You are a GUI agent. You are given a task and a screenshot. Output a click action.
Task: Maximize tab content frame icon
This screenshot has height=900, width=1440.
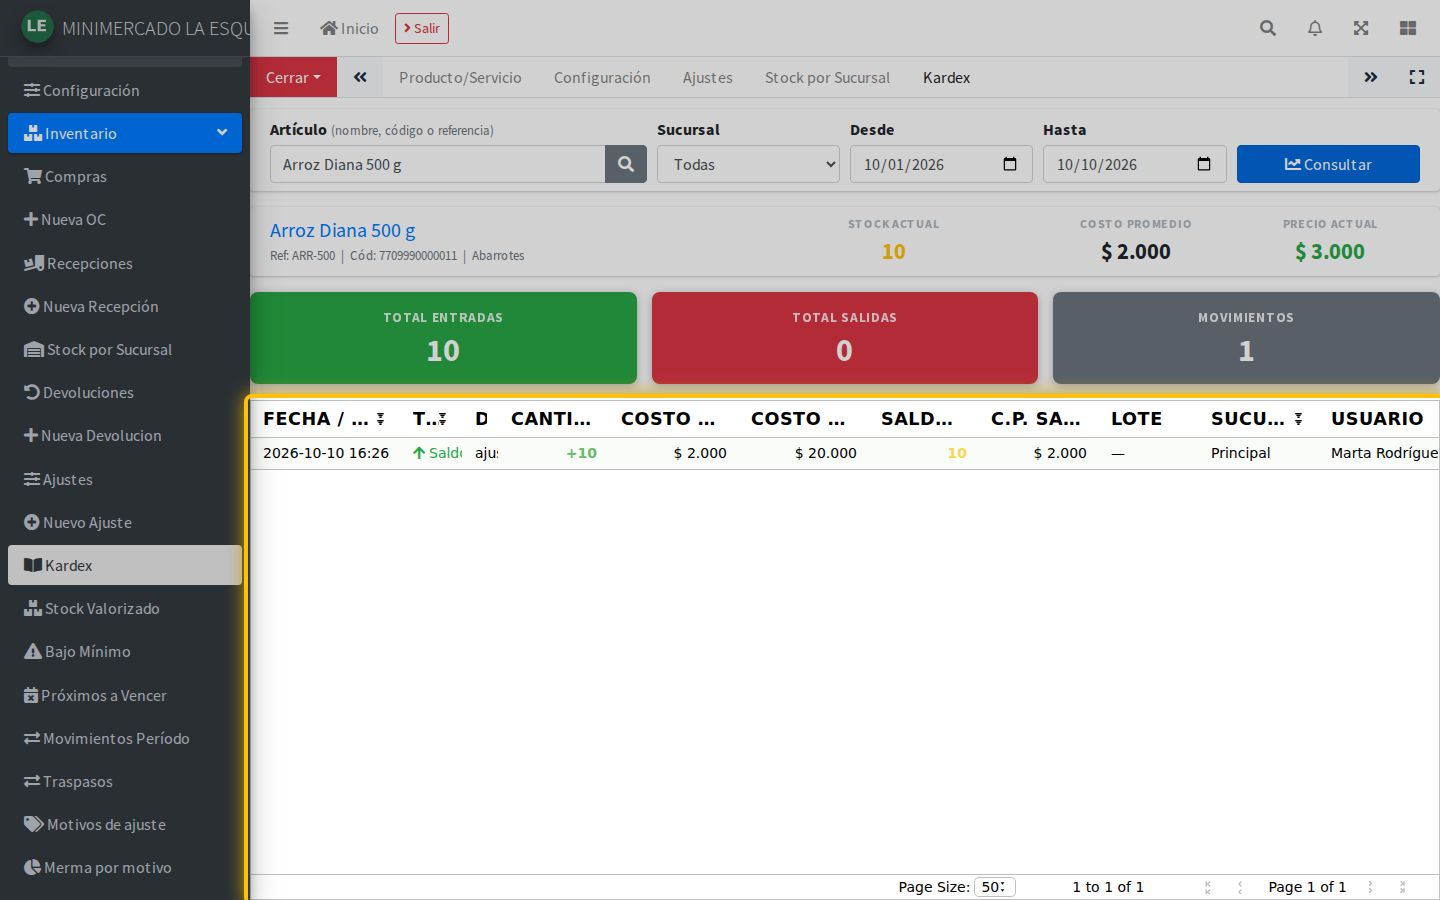click(1417, 77)
